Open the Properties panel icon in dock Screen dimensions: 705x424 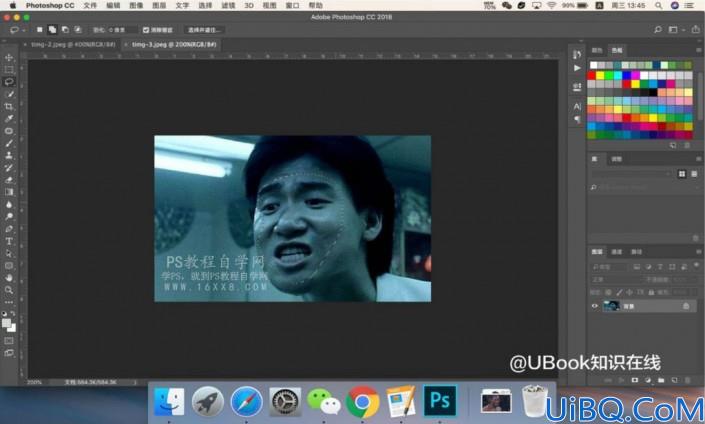click(x=577, y=87)
